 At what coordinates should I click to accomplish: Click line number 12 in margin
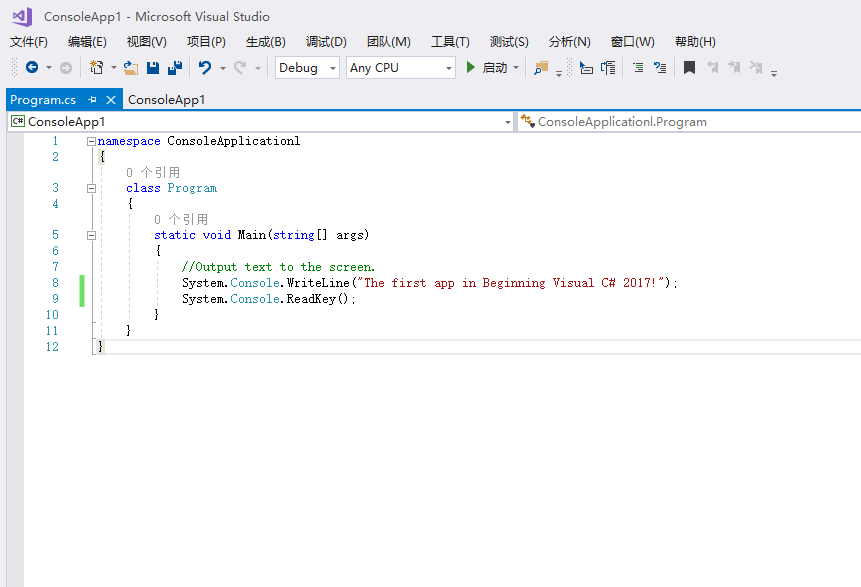[x=52, y=347]
